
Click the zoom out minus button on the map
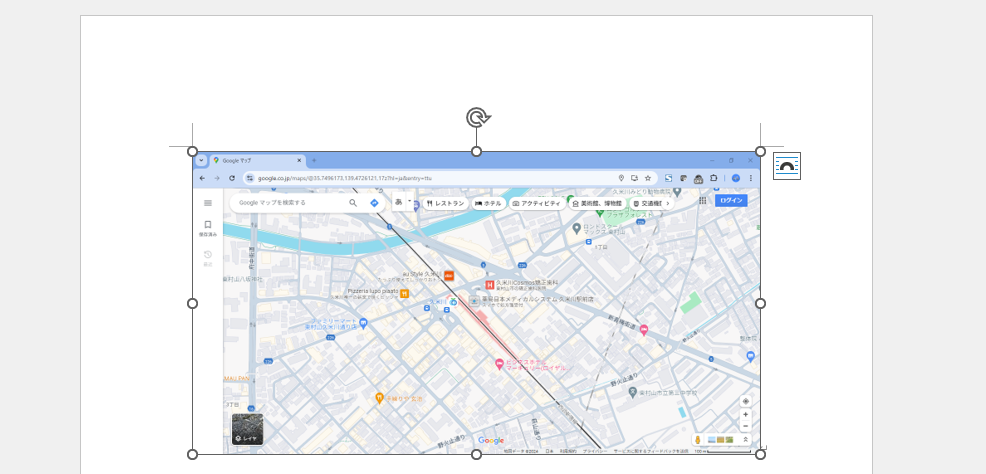[746, 426]
